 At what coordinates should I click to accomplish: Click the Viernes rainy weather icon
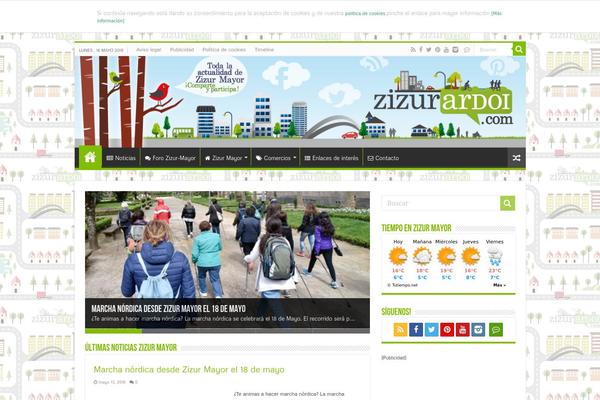pos(494,256)
